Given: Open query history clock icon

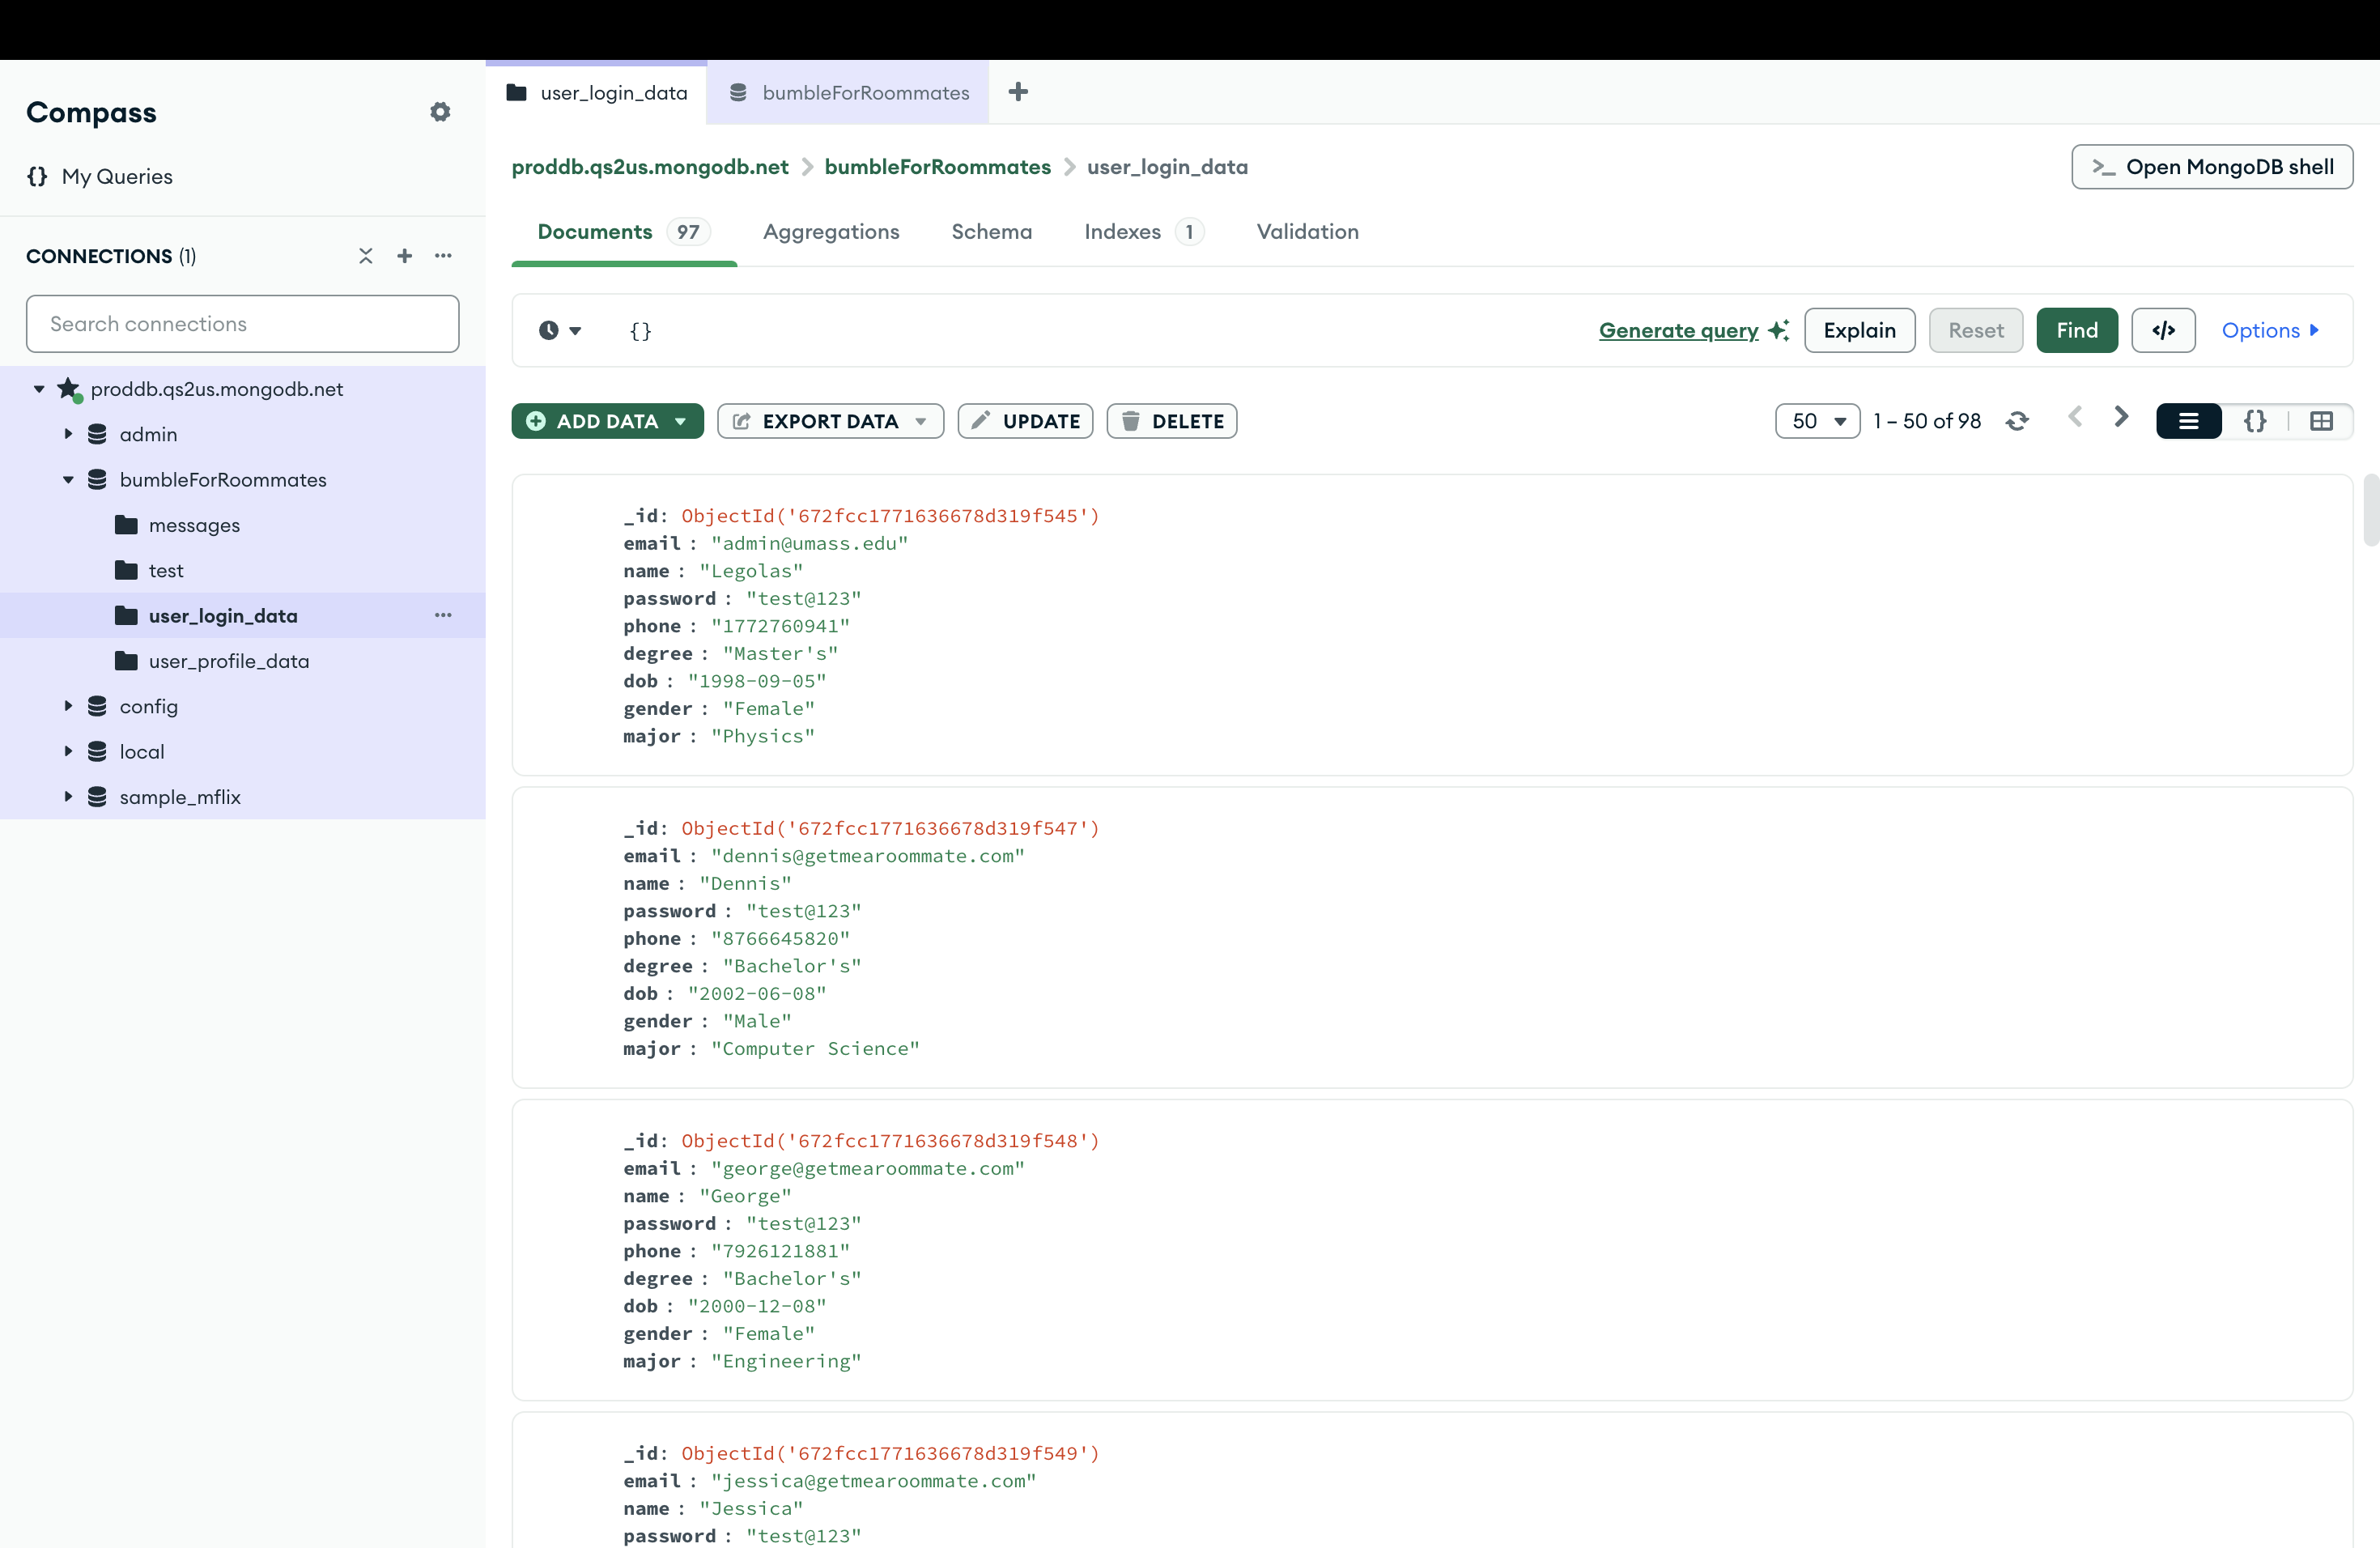Looking at the screenshot, I should click(550, 330).
